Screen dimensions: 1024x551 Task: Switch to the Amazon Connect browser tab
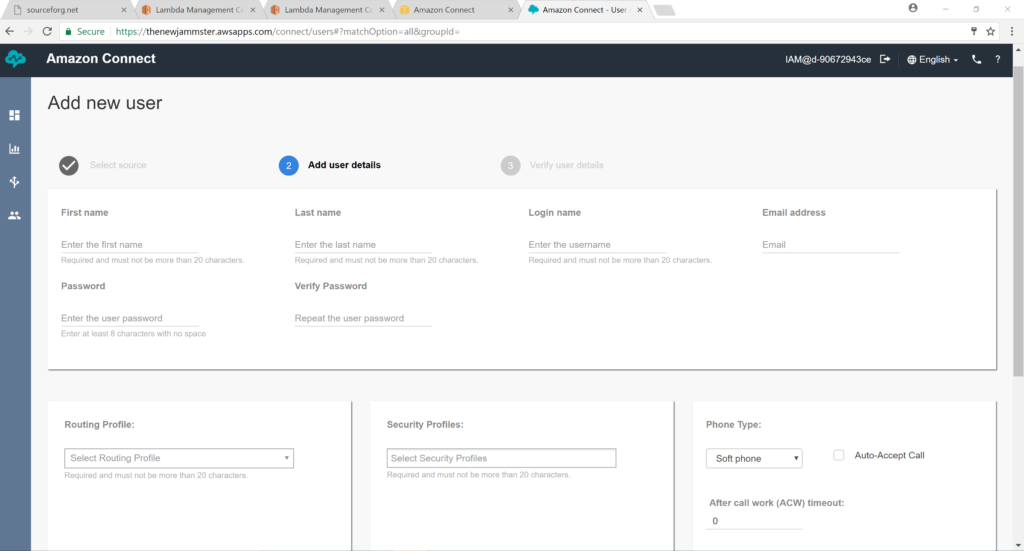click(x=456, y=10)
